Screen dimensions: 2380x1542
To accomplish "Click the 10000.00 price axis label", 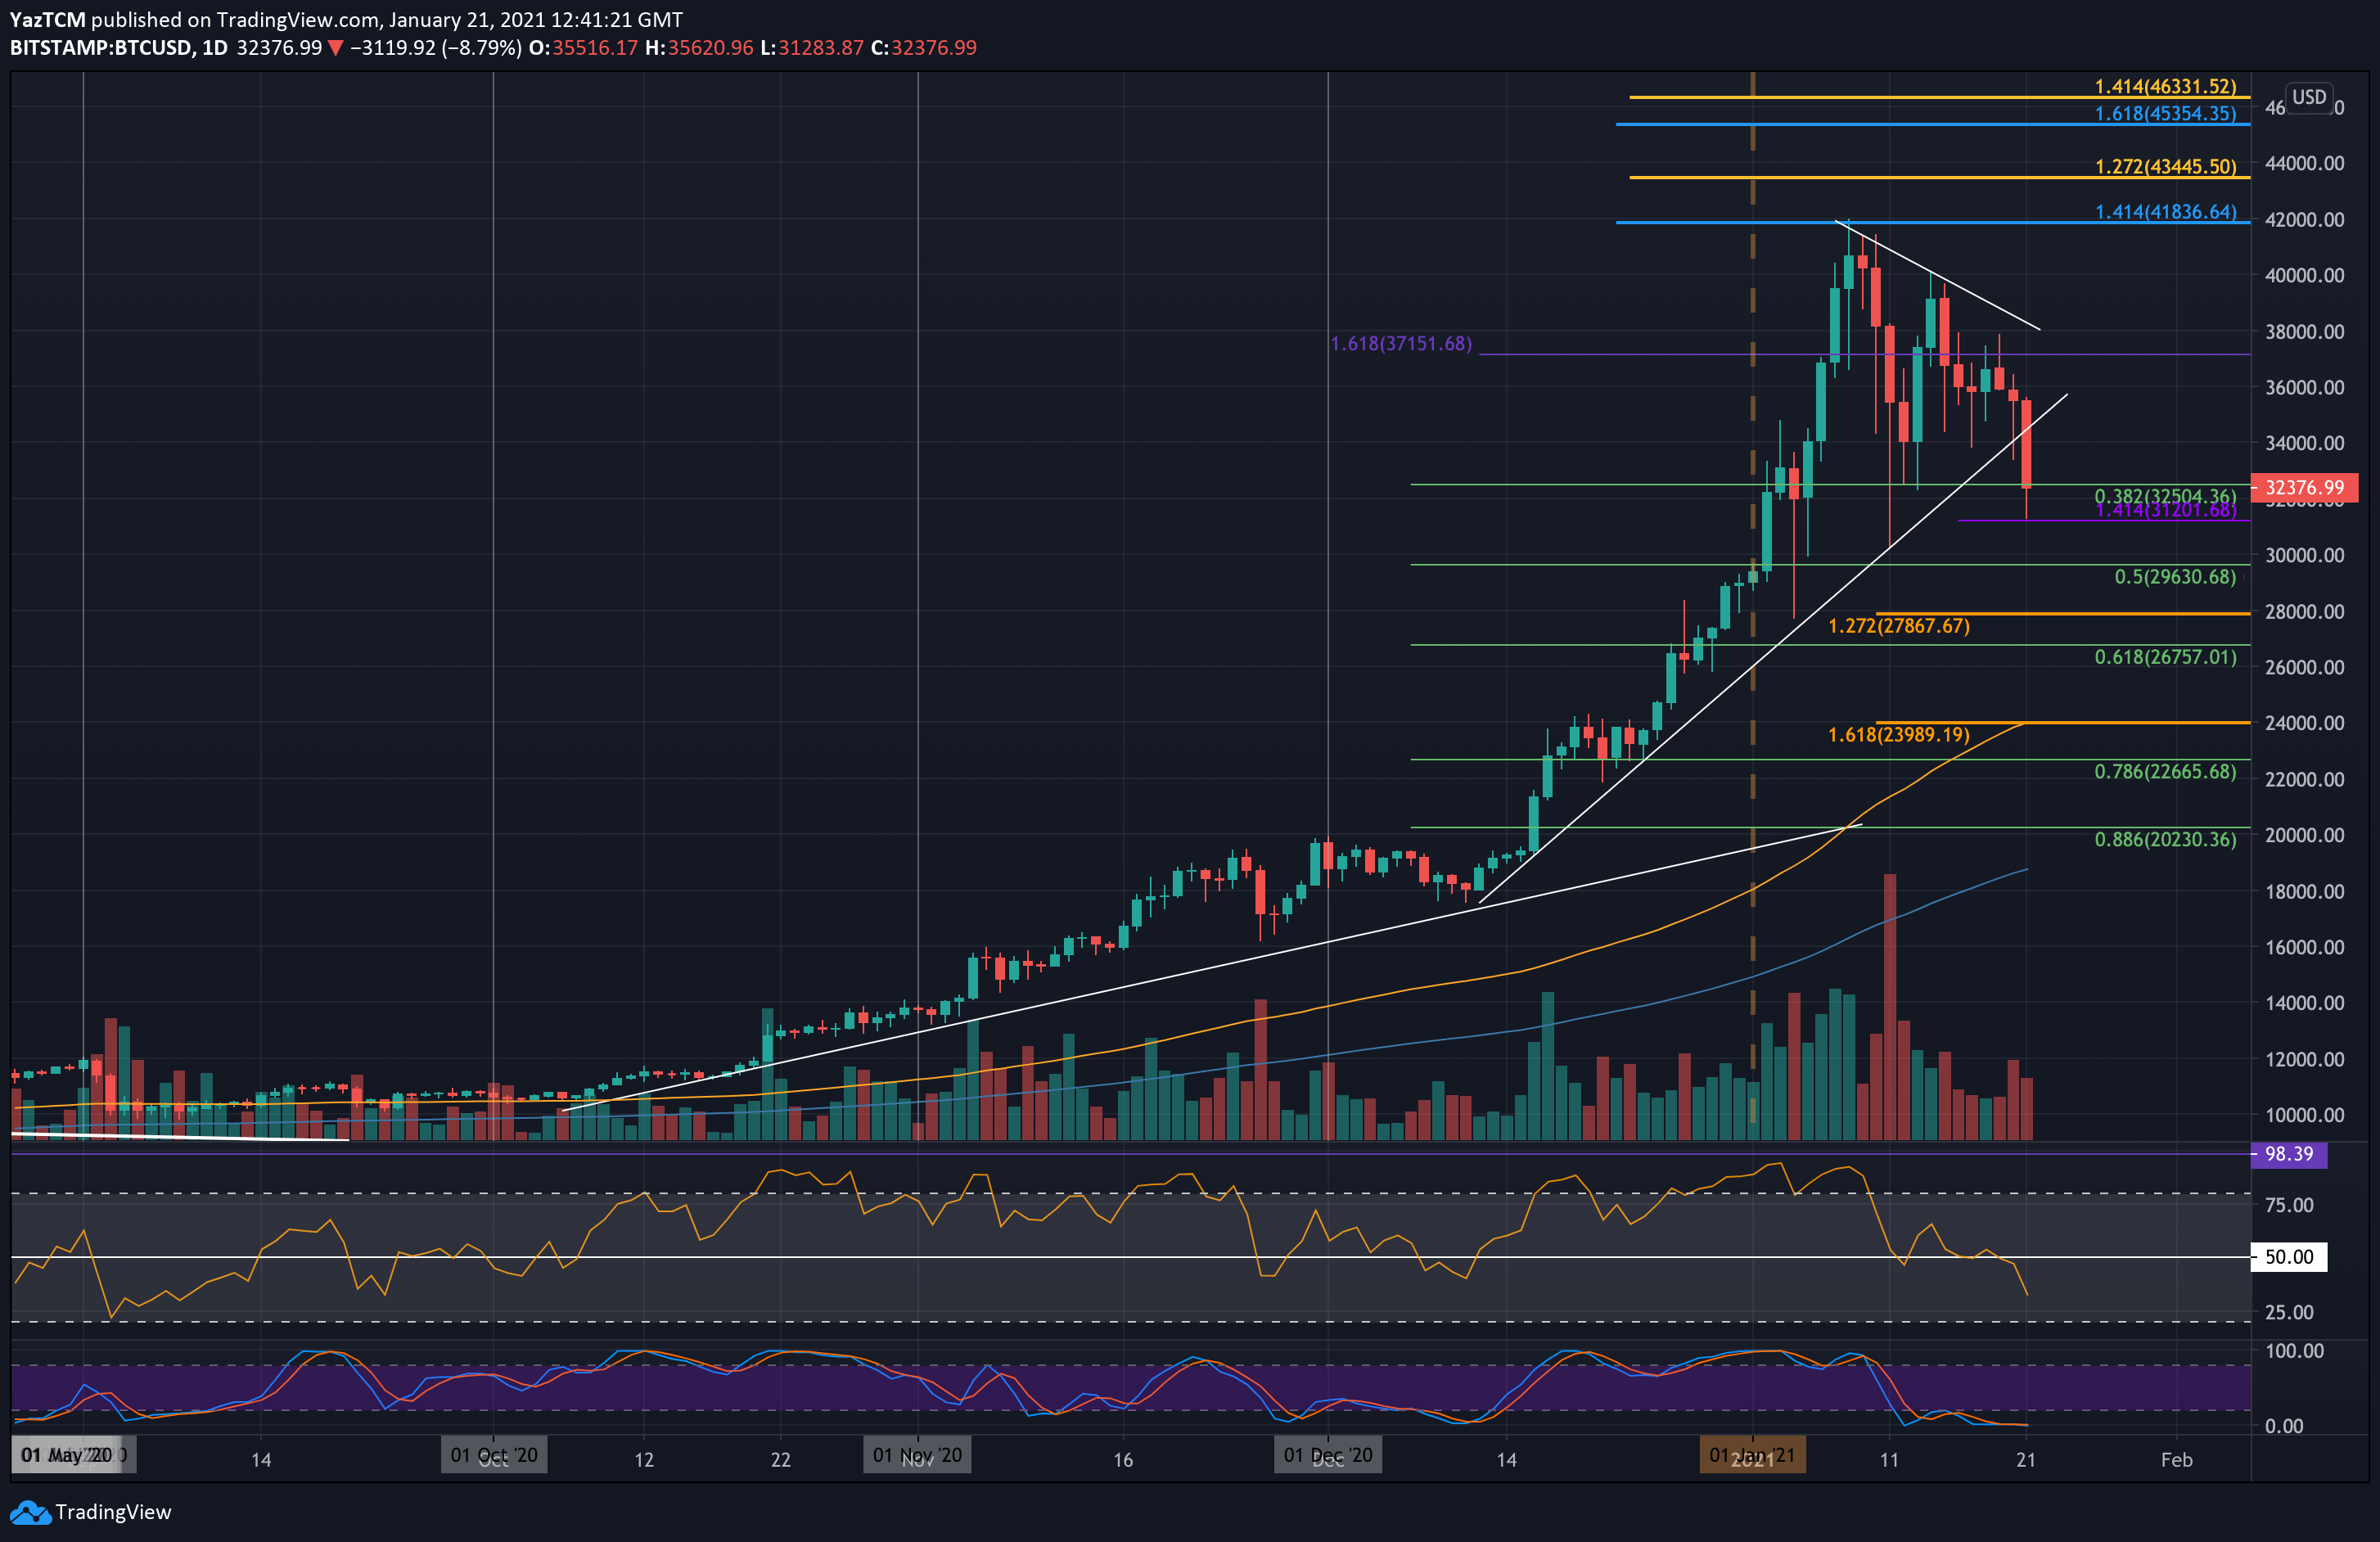I will [x=2304, y=1115].
